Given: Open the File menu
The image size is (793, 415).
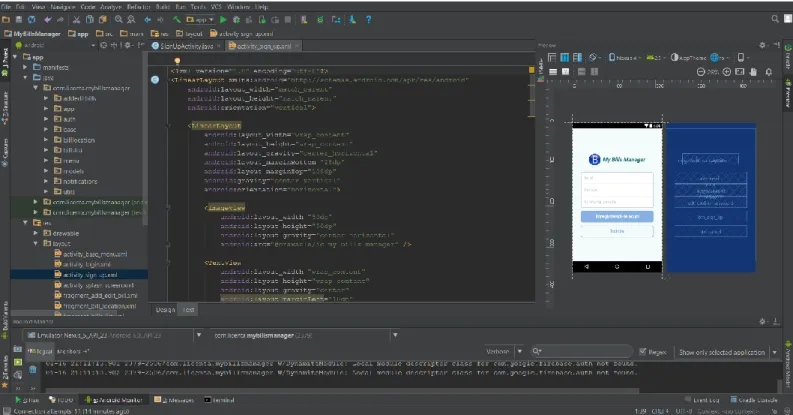Looking at the screenshot, I should 6,7.
